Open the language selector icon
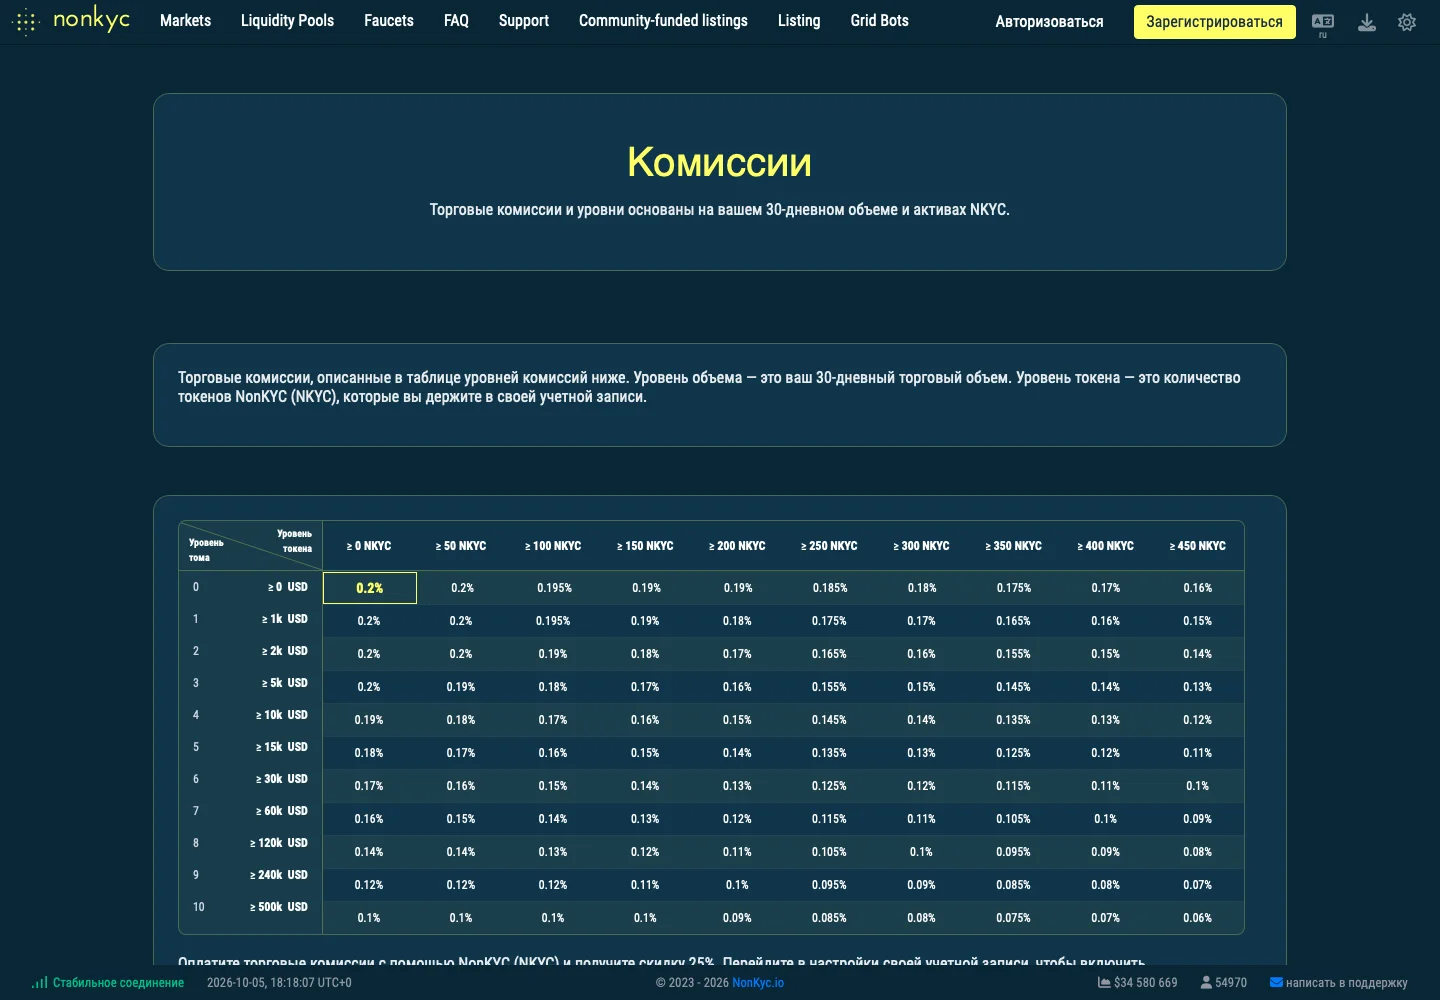The width and height of the screenshot is (1440, 1000). [1323, 22]
